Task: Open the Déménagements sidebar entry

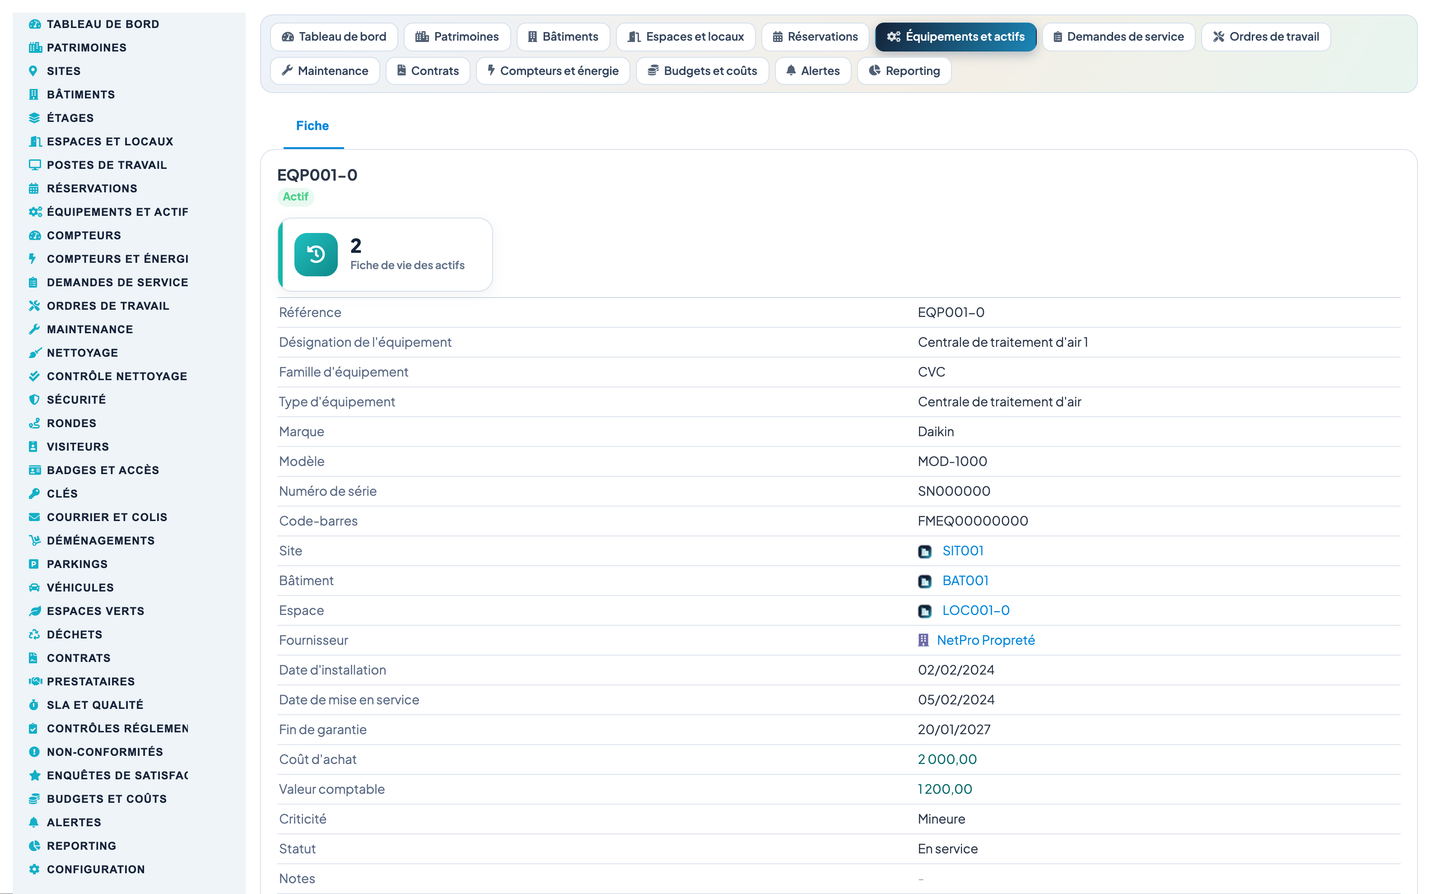Action: click(x=101, y=541)
